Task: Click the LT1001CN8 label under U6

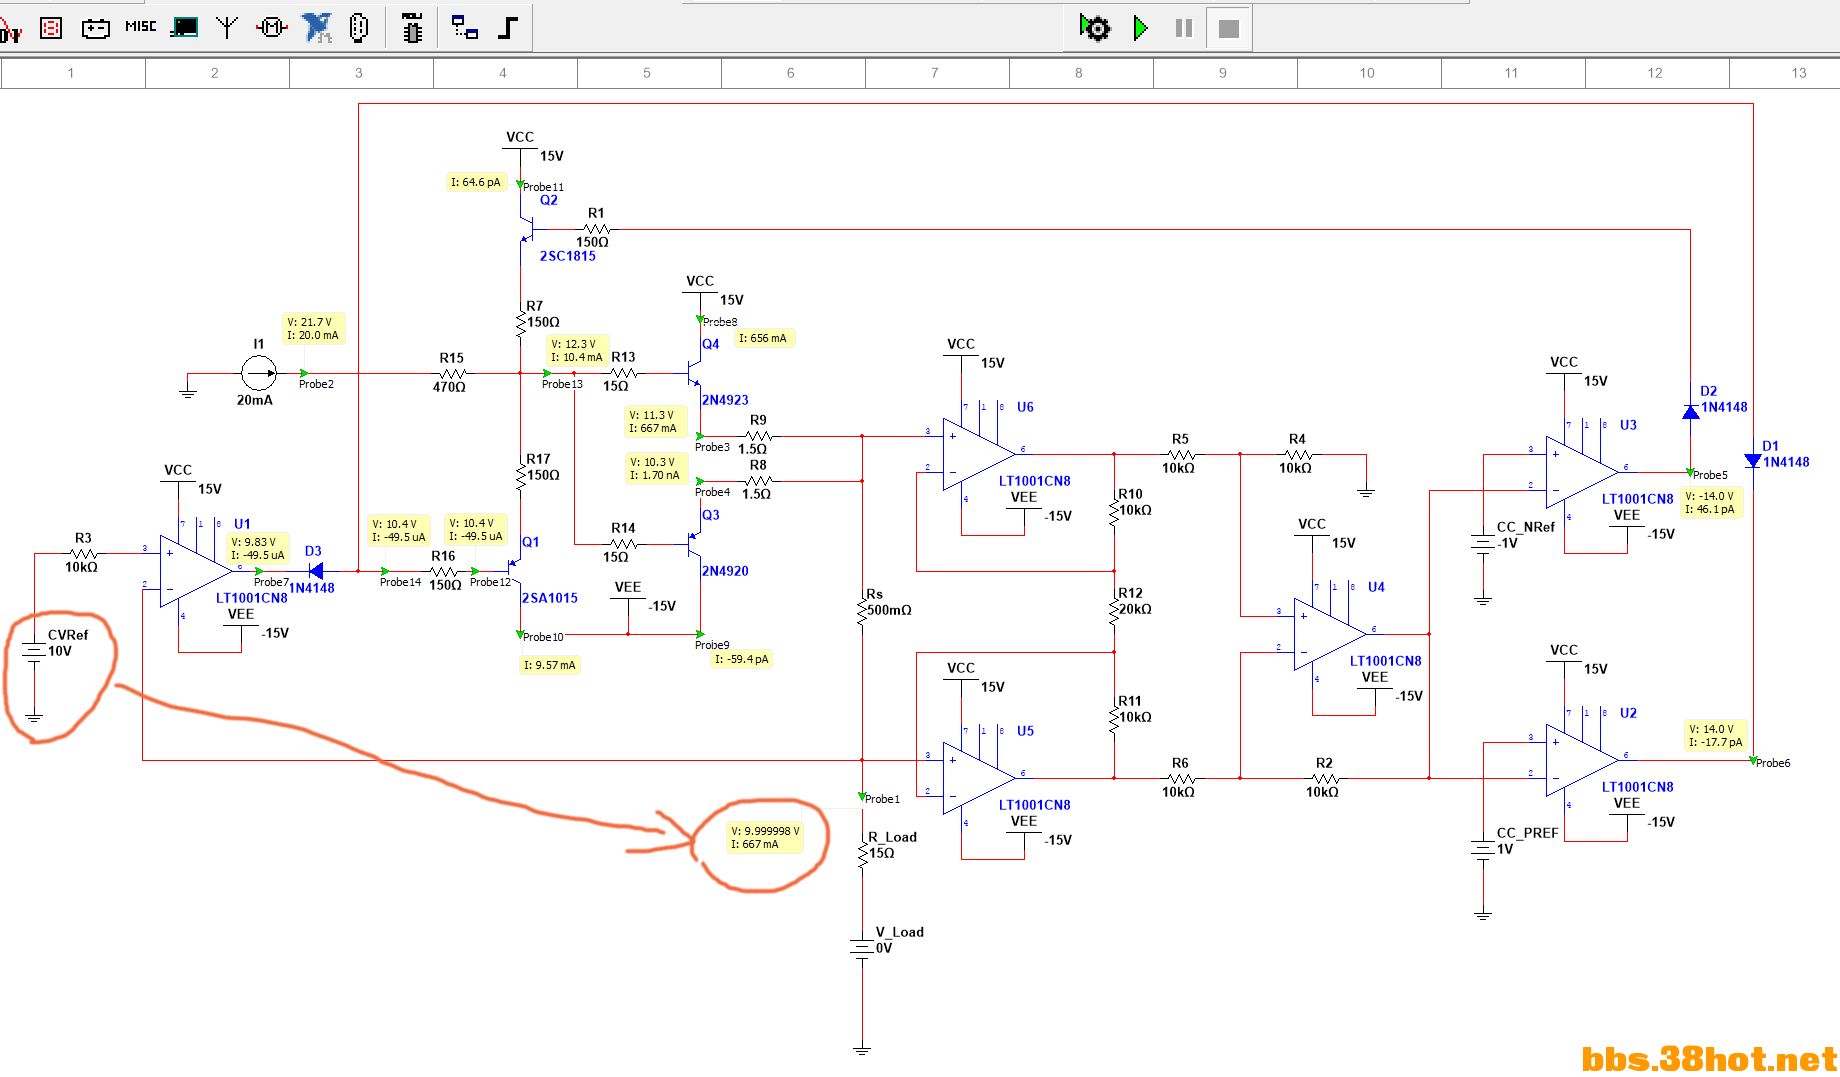Action: (x=1034, y=481)
